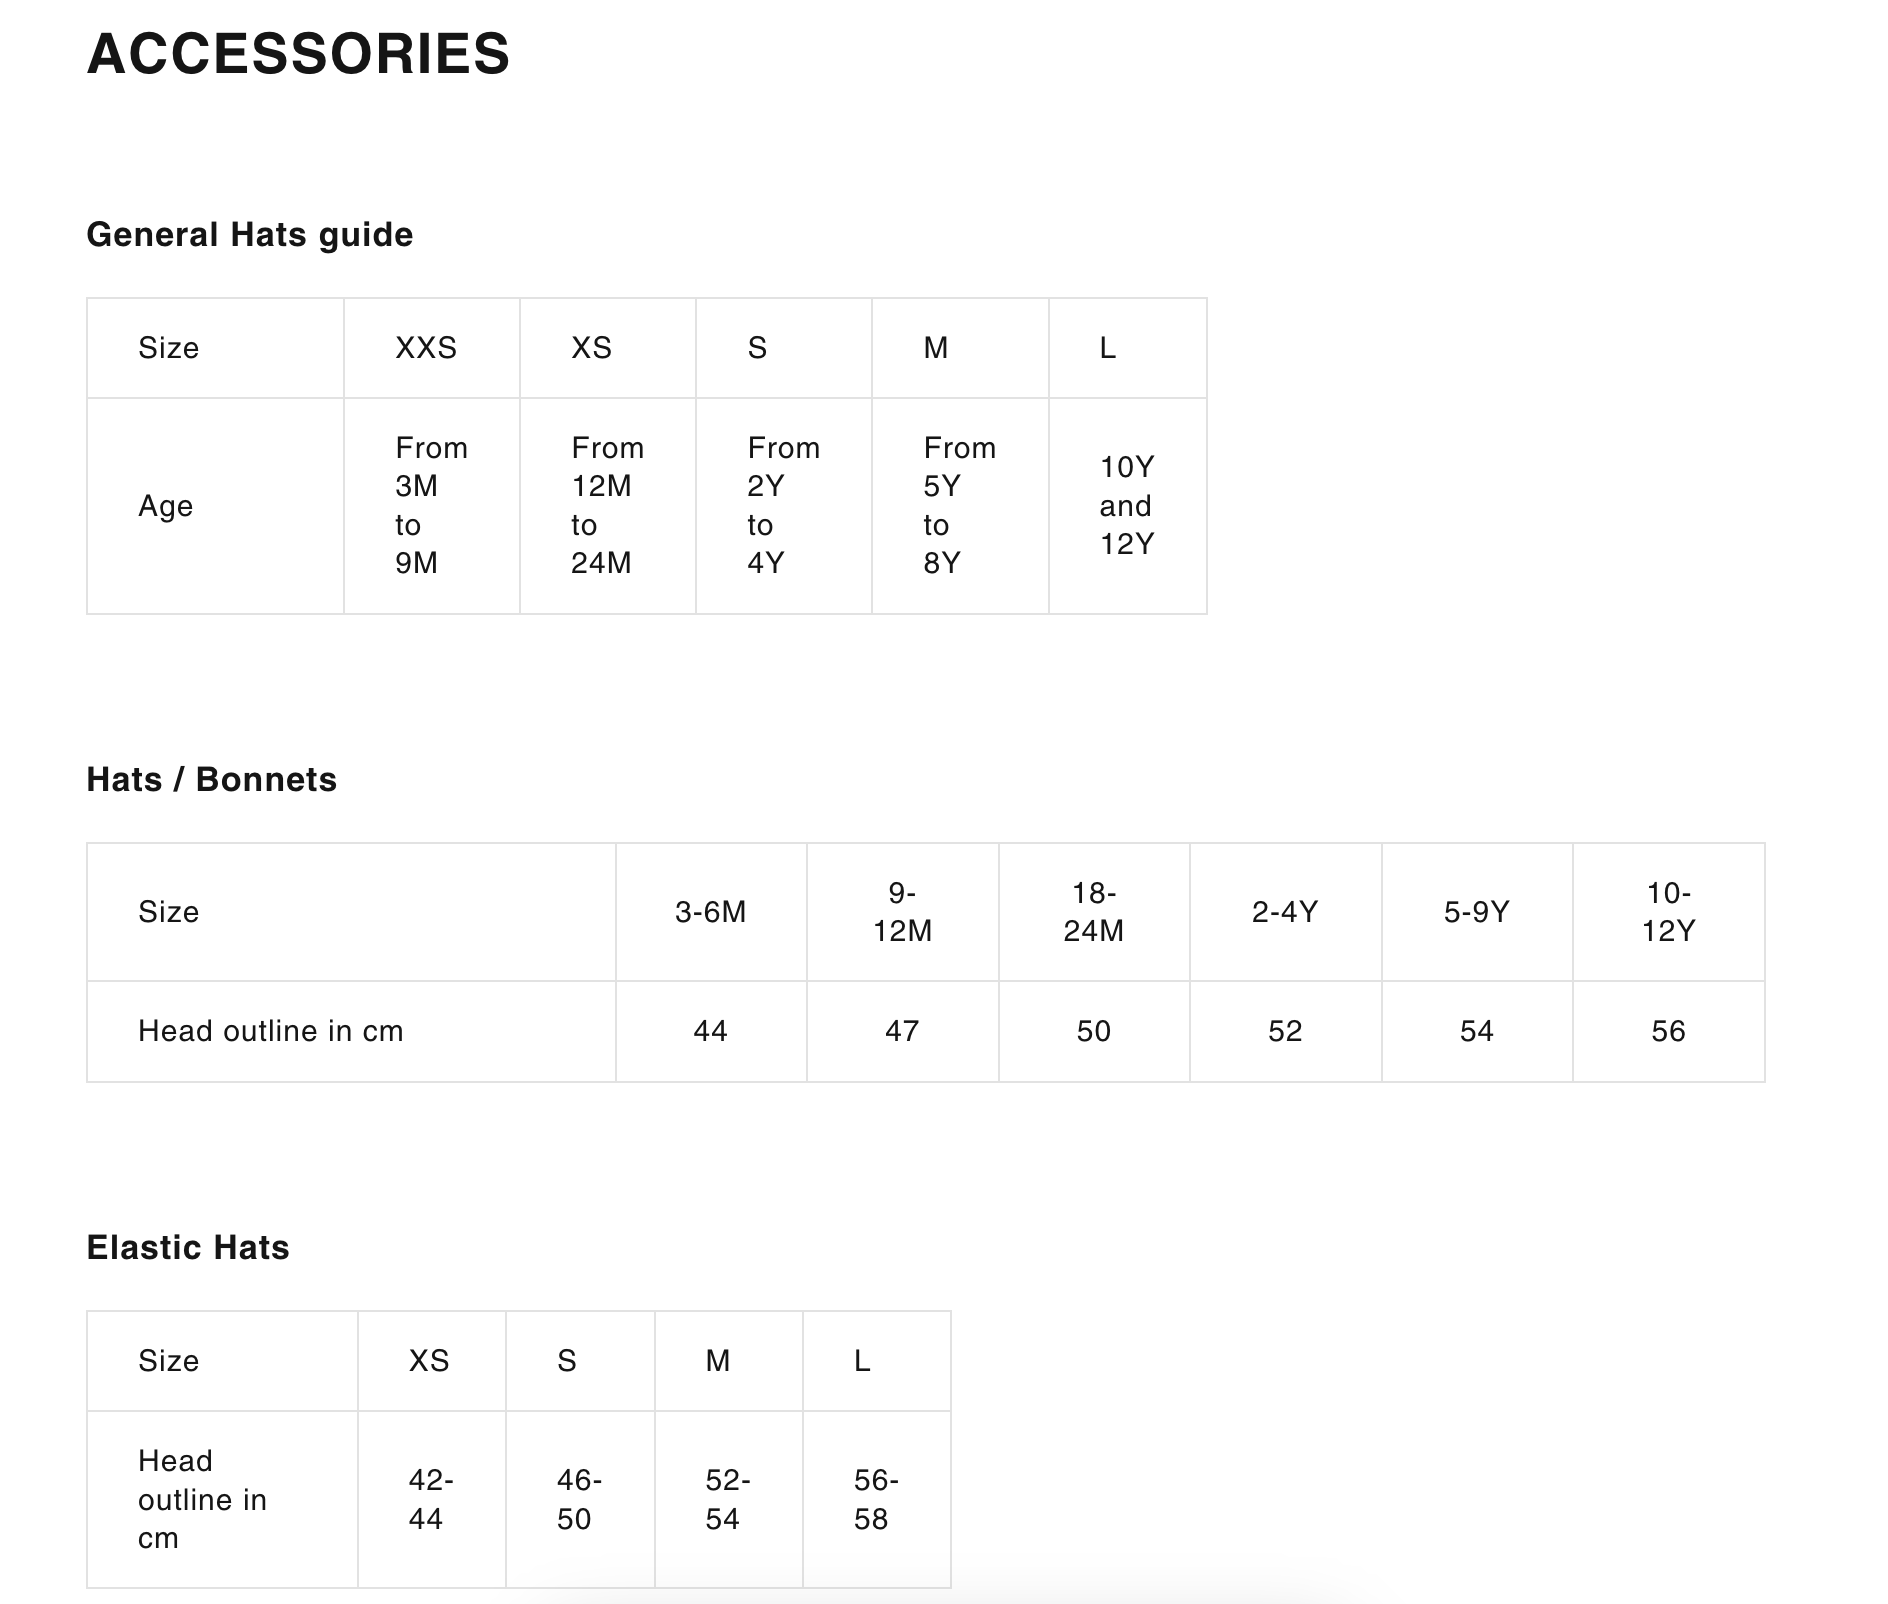Click the General Hats guide heading
The image size is (1888, 1604).
click(249, 235)
